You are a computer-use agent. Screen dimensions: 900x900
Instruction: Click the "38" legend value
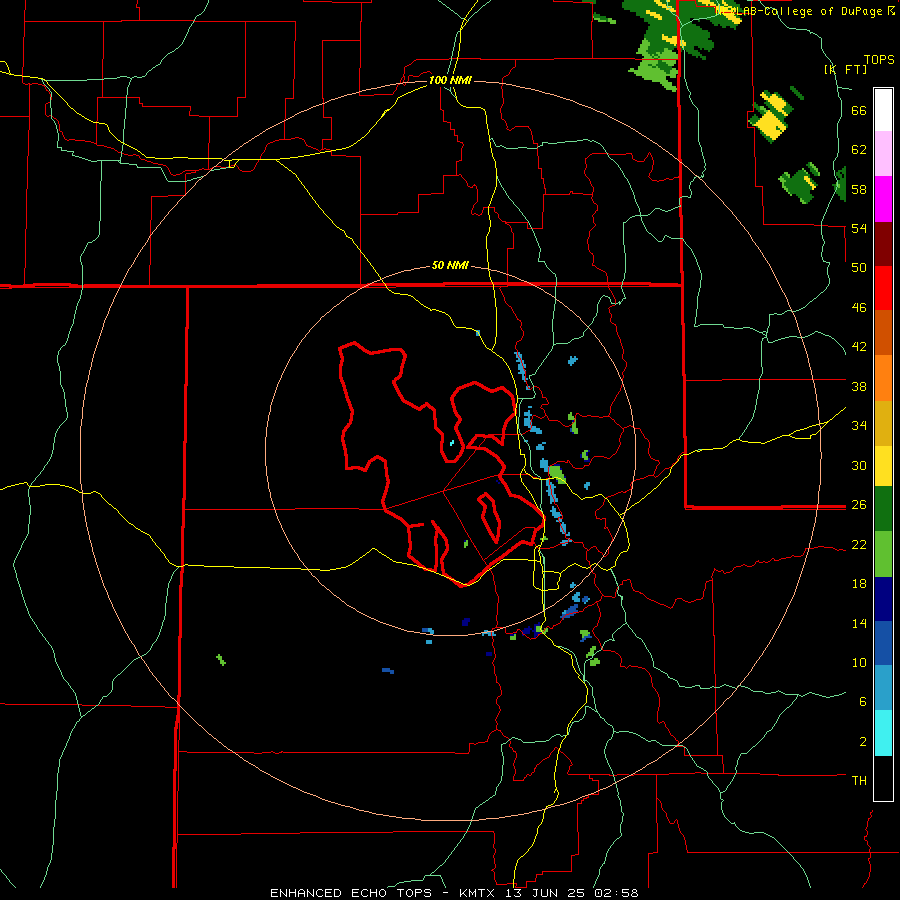[859, 386]
